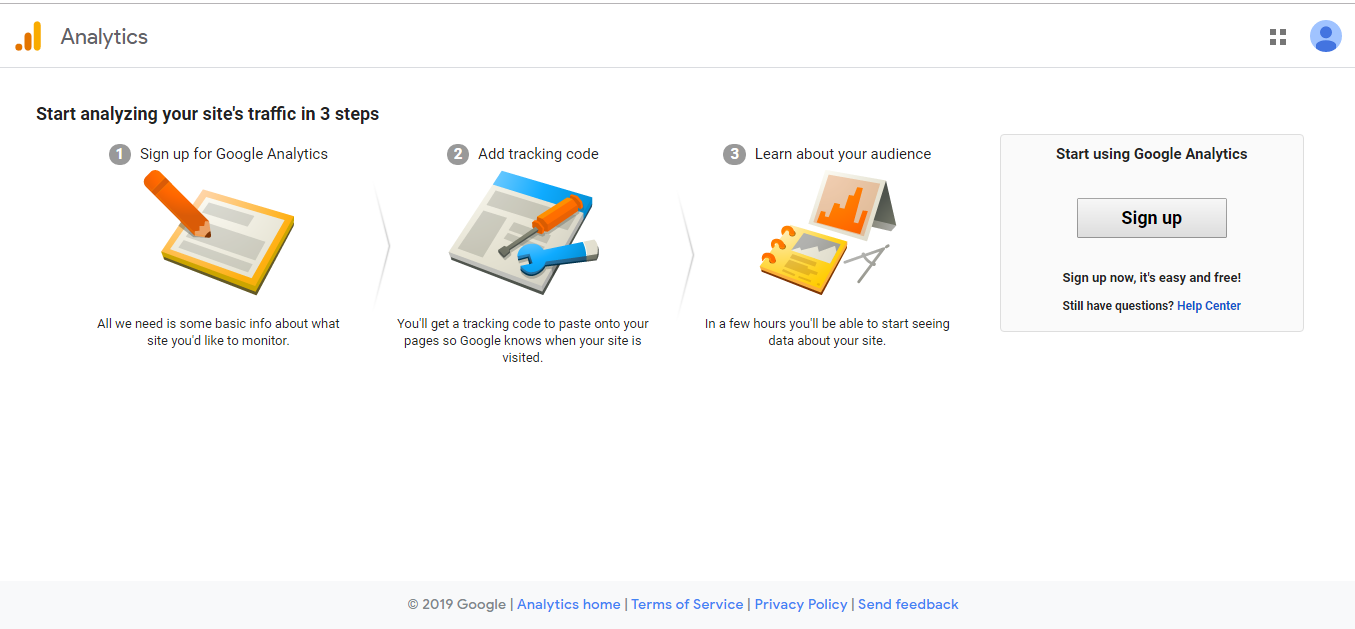
Task: Click the 'Sign up for Google Analytics' step heading
Action: [x=234, y=154]
